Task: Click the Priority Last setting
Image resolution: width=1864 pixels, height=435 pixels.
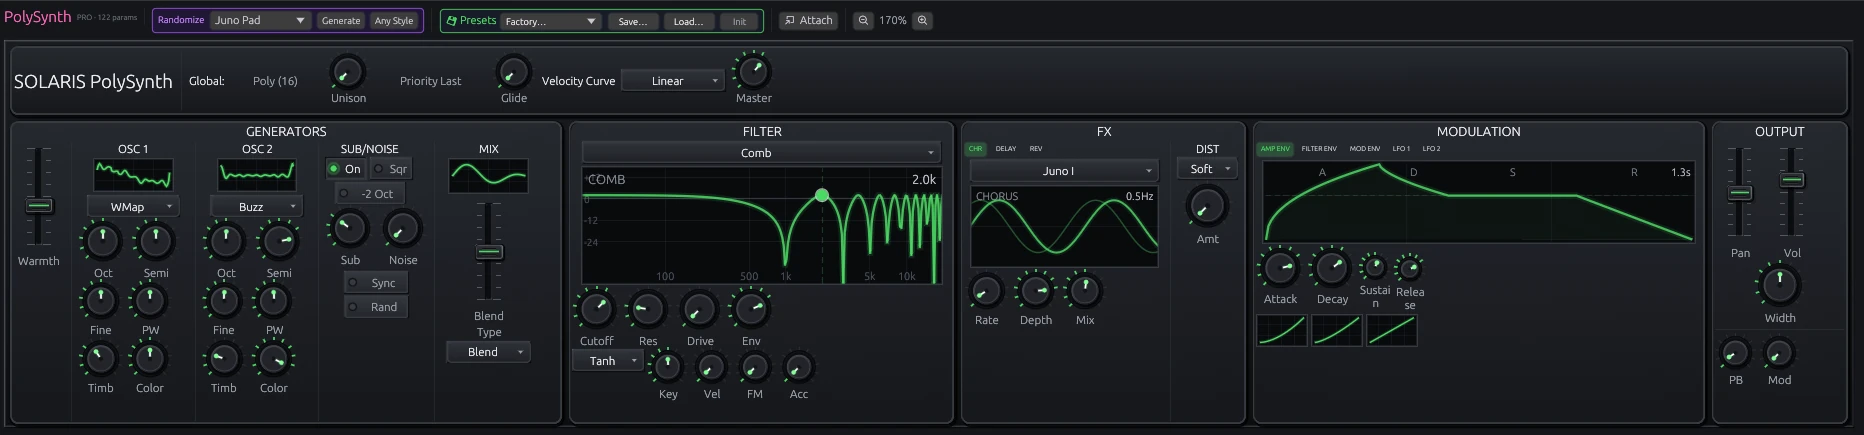Action: (430, 81)
